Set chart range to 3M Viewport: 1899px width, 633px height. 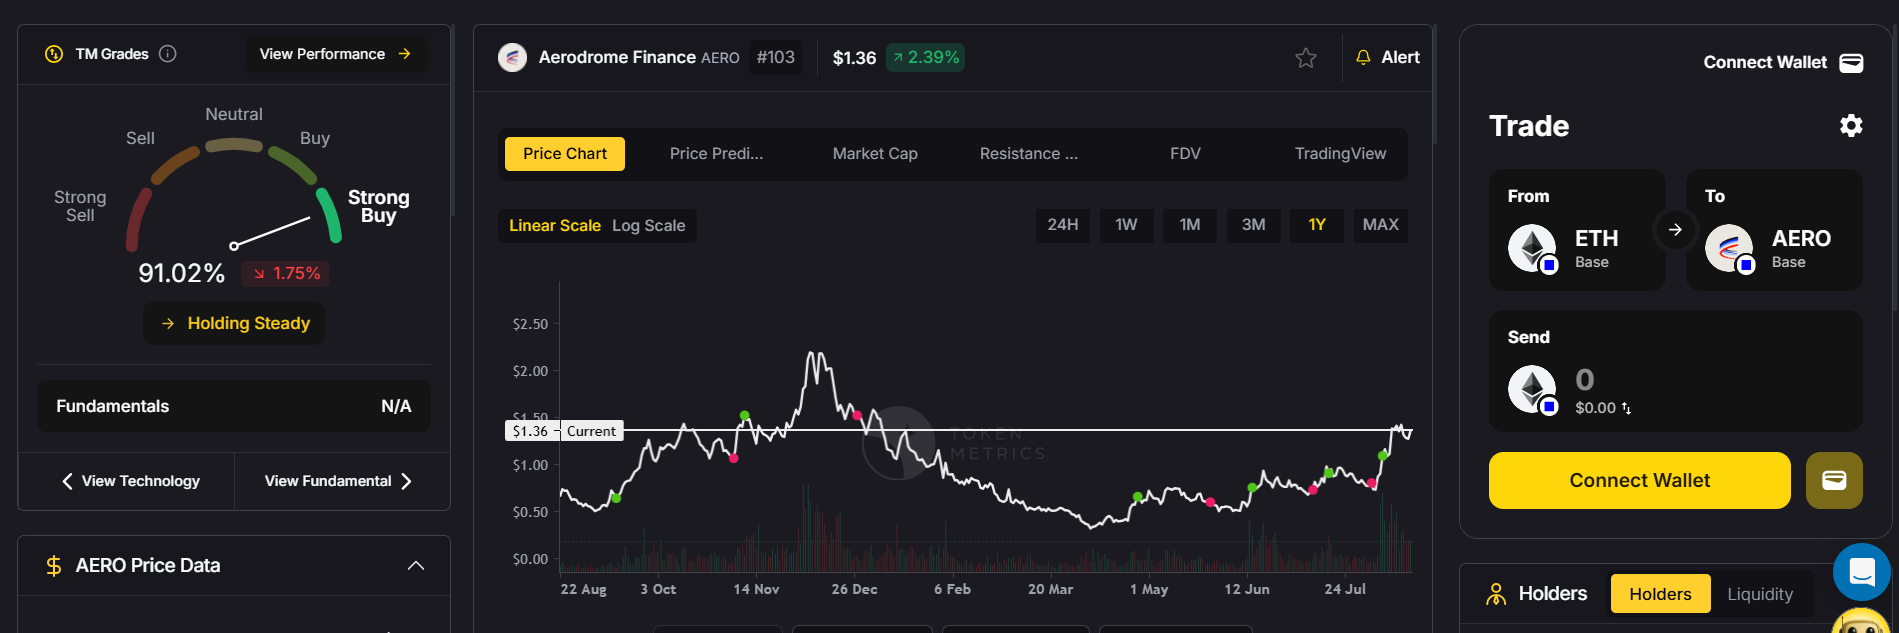[1253, 225]
